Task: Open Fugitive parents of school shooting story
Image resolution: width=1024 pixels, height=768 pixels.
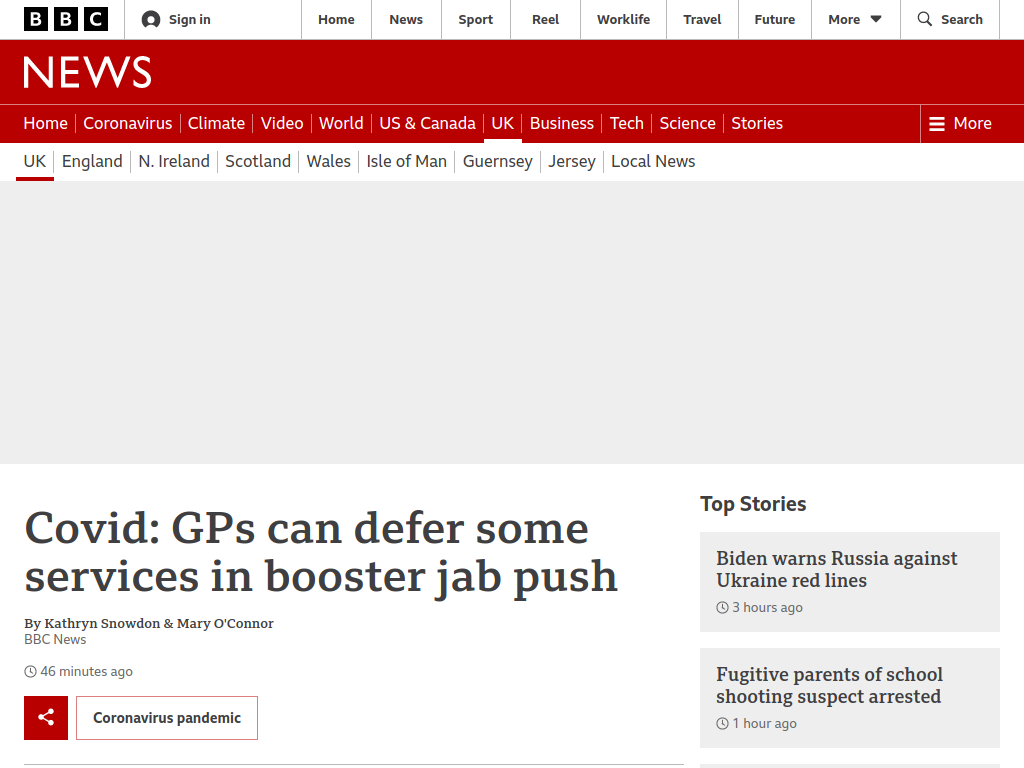Action: [829, 685]
